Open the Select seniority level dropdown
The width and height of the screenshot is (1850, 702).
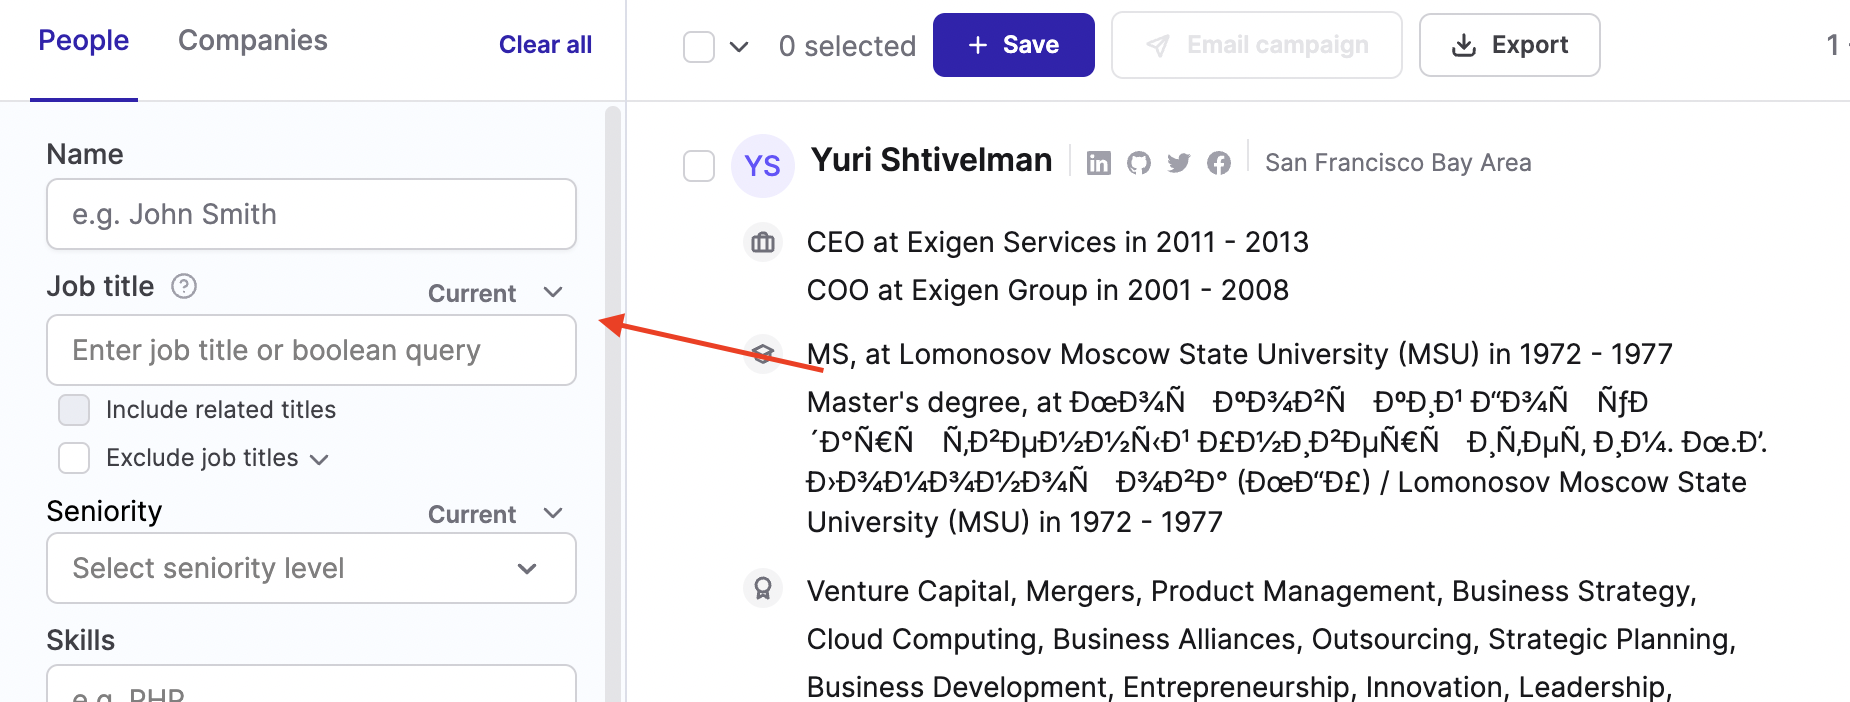coord(311,568)
